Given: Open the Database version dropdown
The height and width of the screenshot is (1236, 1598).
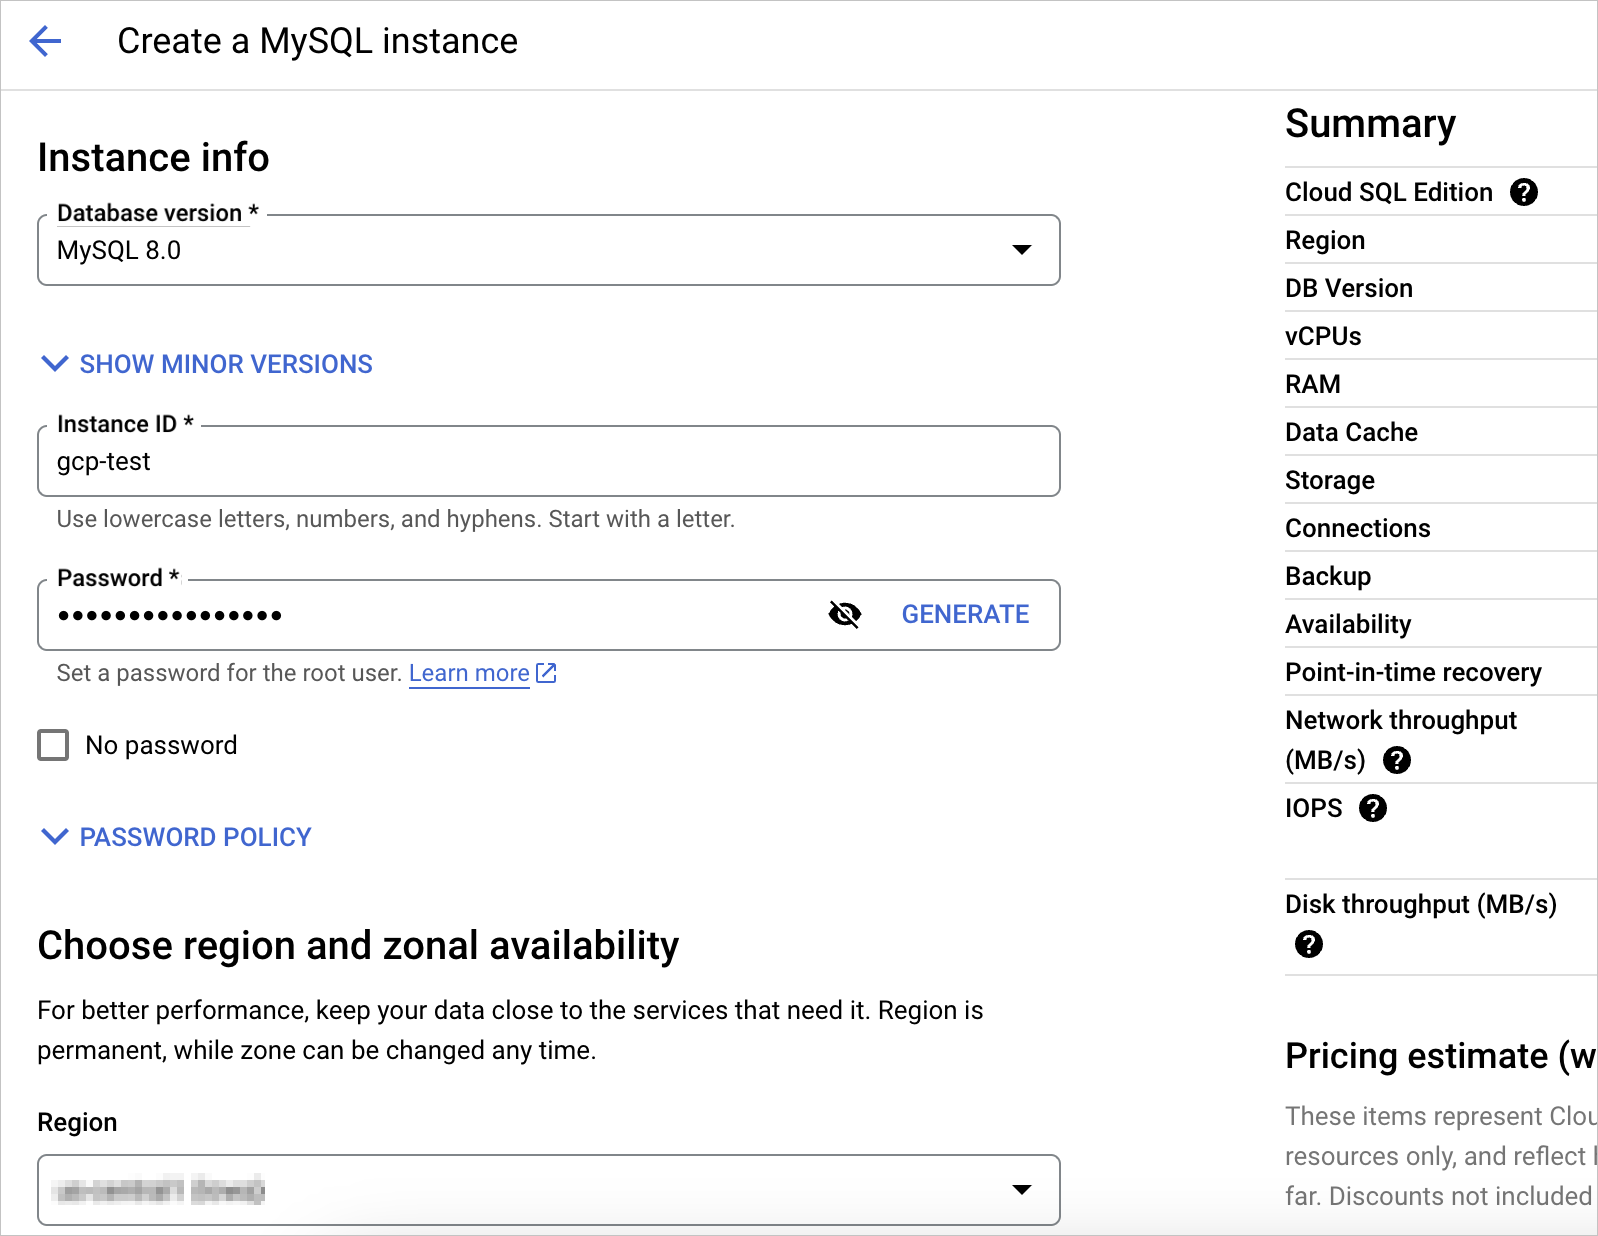Looking at the screenshot, I should (548, 250).
